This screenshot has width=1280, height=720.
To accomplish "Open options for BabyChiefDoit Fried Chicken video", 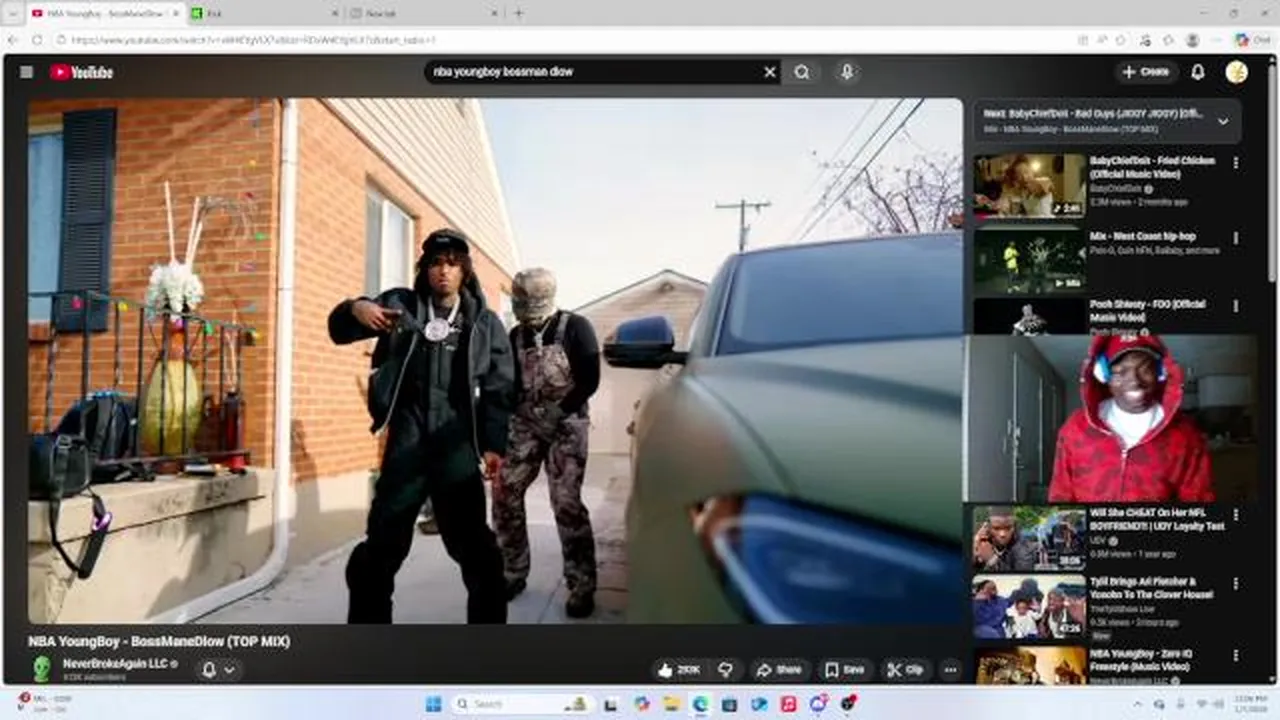I will point(1236,162).
